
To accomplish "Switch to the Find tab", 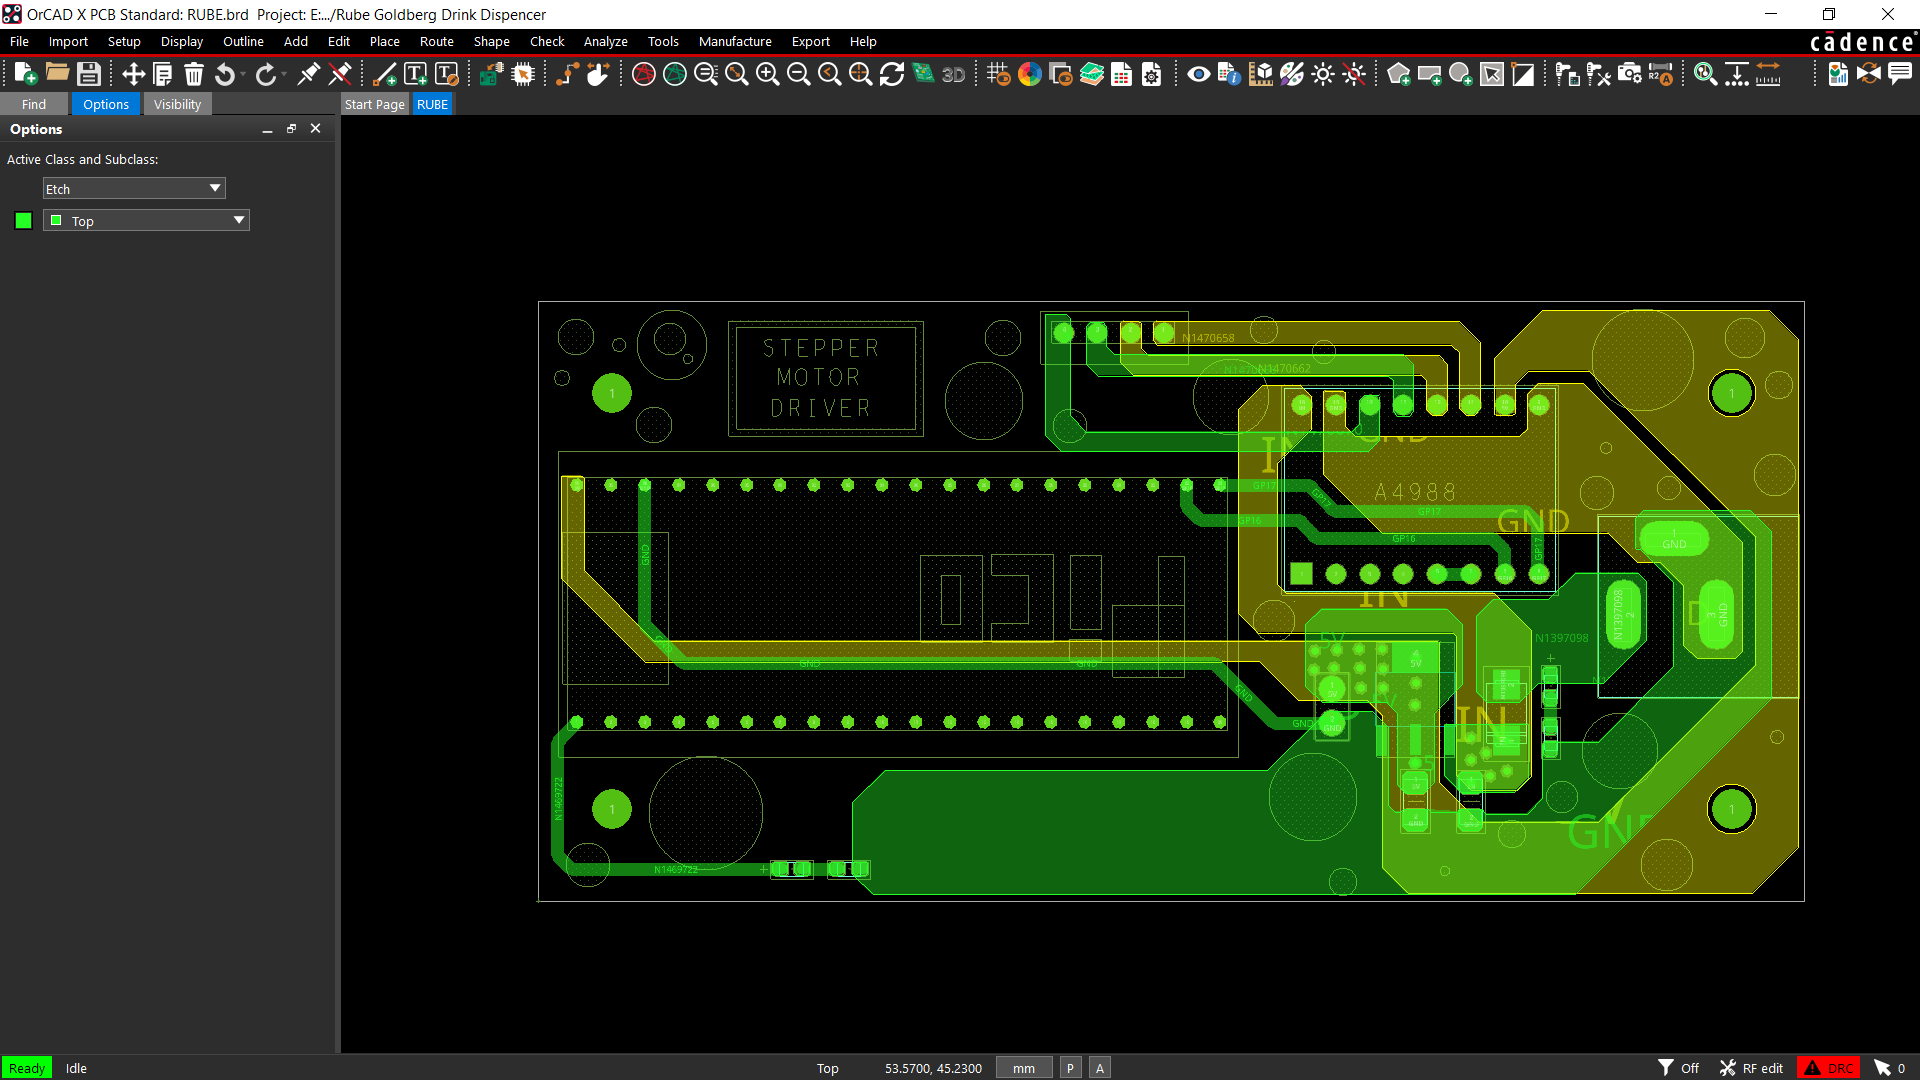I will 34,104.
